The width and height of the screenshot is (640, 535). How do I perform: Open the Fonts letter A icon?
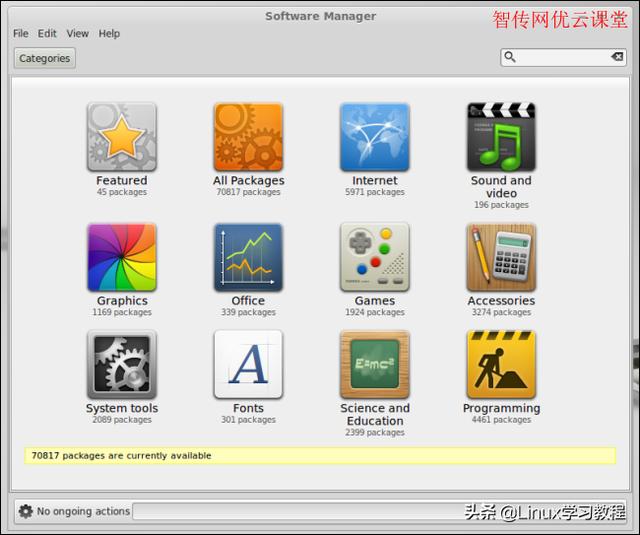pos(248,364)
